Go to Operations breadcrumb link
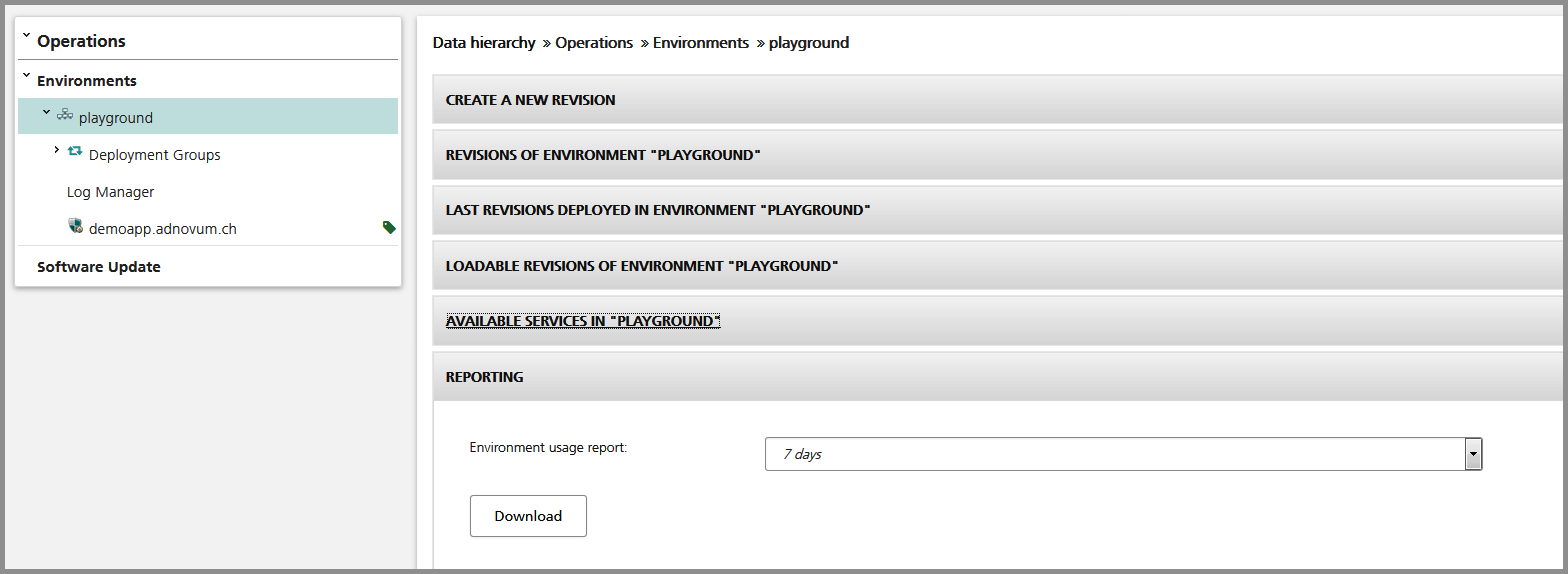This screenshot has width=1568, height=574. 594,43
